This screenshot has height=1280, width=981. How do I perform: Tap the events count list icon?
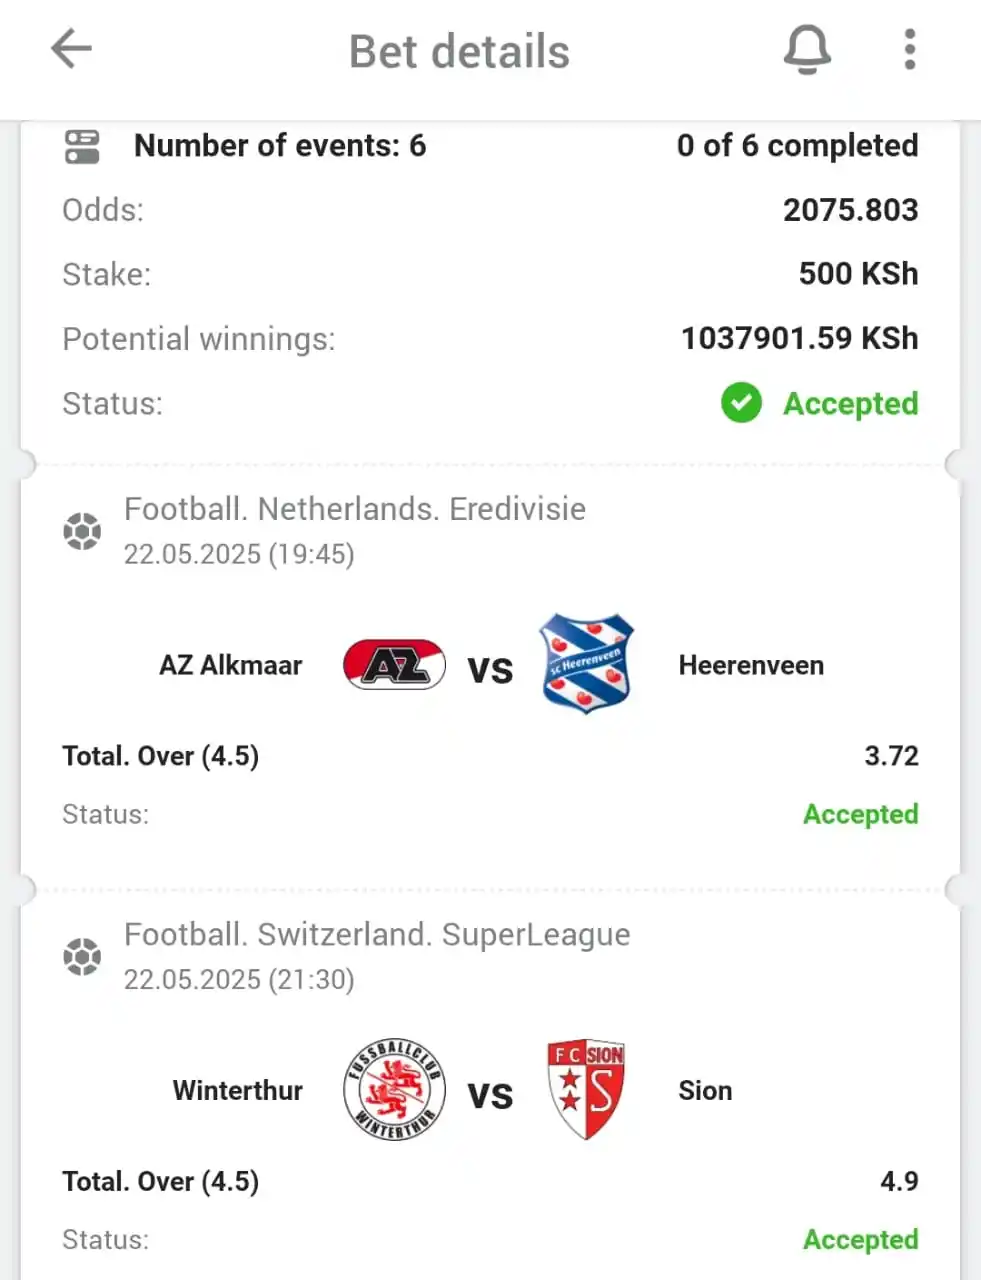(x=82, y=146)
